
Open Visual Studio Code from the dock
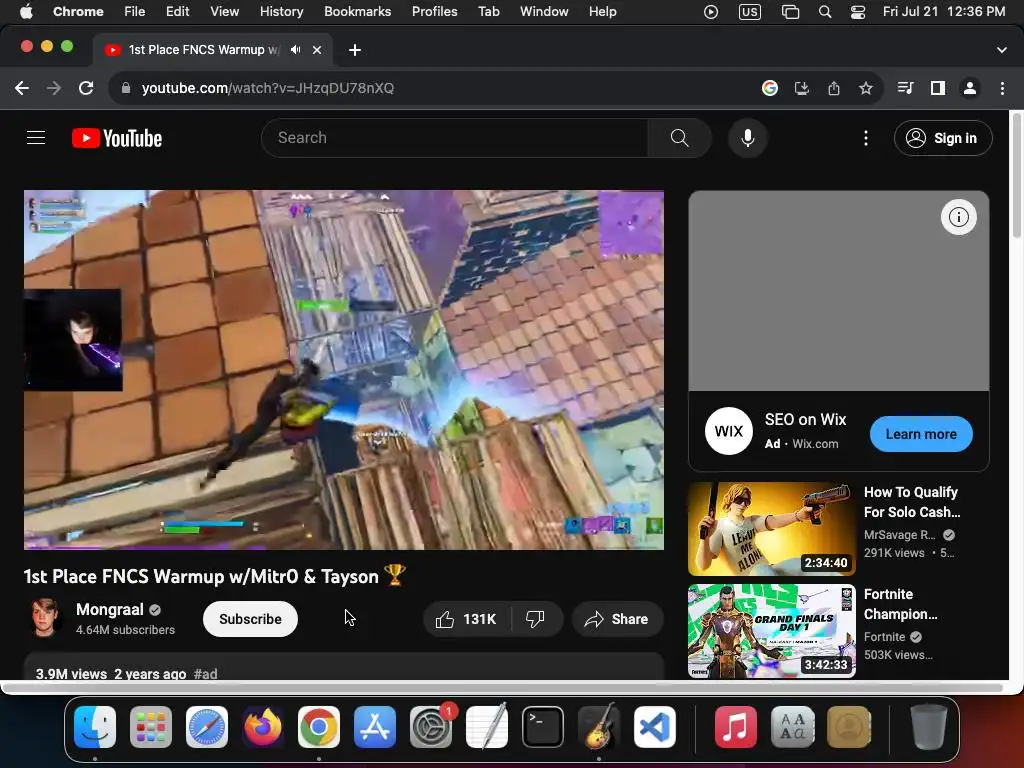pos(654,727)
